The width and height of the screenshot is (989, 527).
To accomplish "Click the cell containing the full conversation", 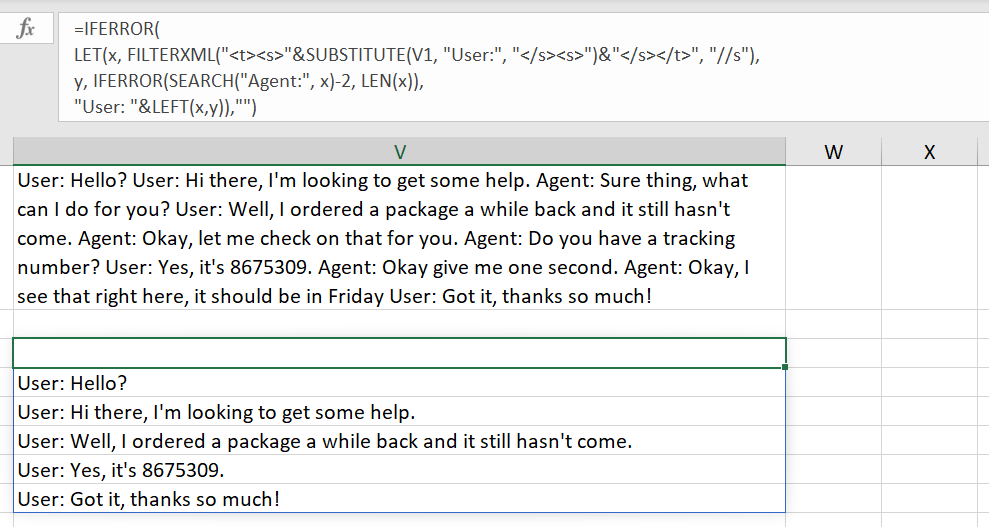I will [399, 238].
